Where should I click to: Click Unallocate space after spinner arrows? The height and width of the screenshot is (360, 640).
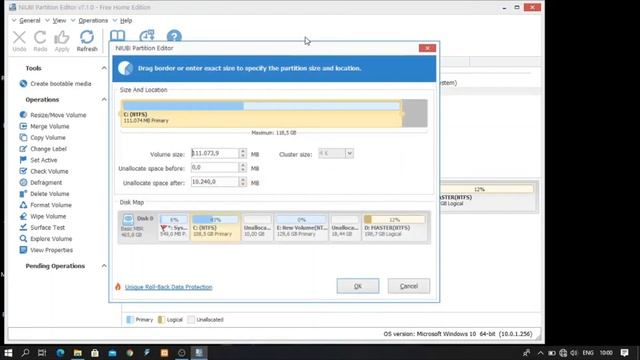pos(243,182)
